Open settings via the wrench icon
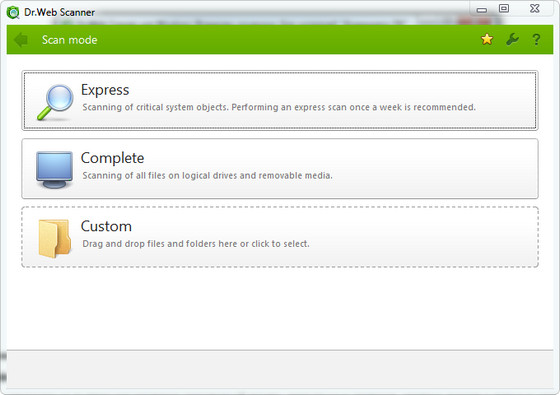 (512, 39)
